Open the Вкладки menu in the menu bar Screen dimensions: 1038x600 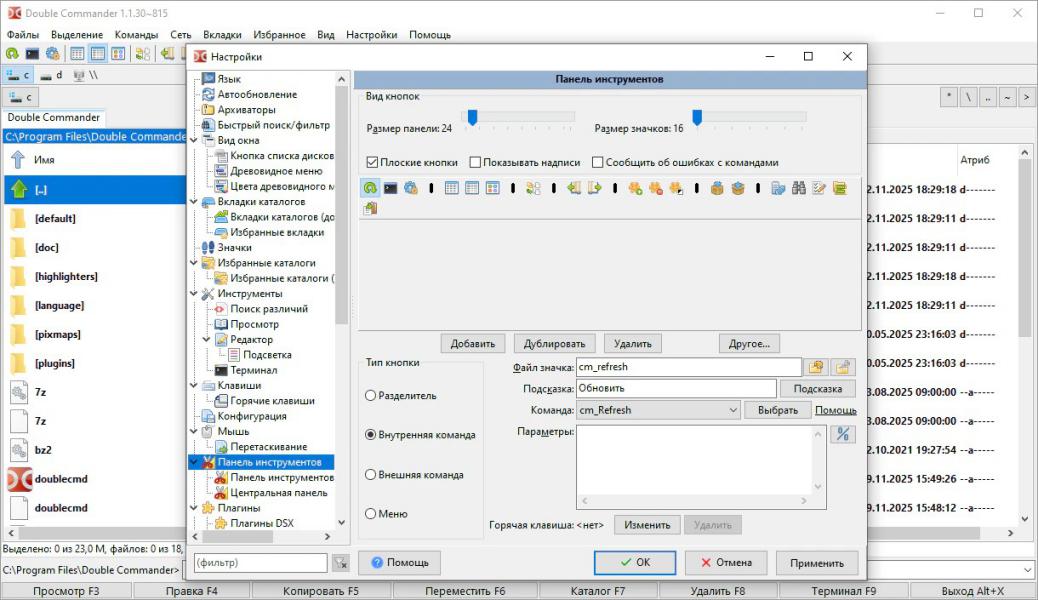coord(221,34)
